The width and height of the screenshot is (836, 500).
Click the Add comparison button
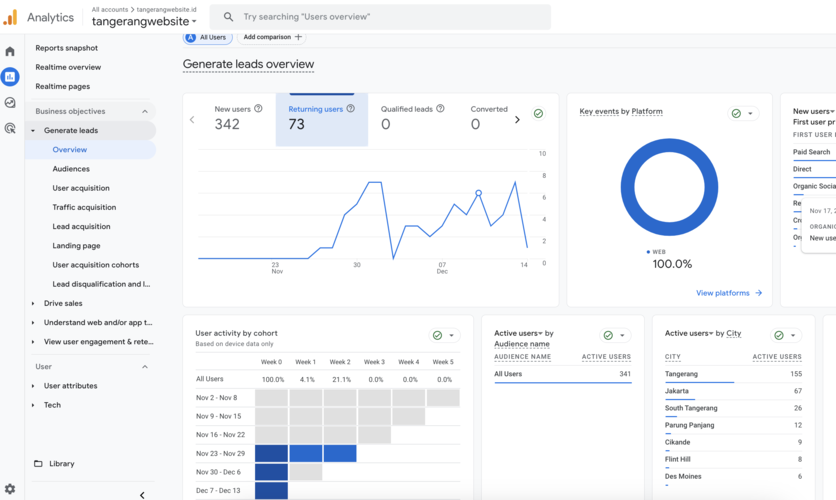(271, 37)
